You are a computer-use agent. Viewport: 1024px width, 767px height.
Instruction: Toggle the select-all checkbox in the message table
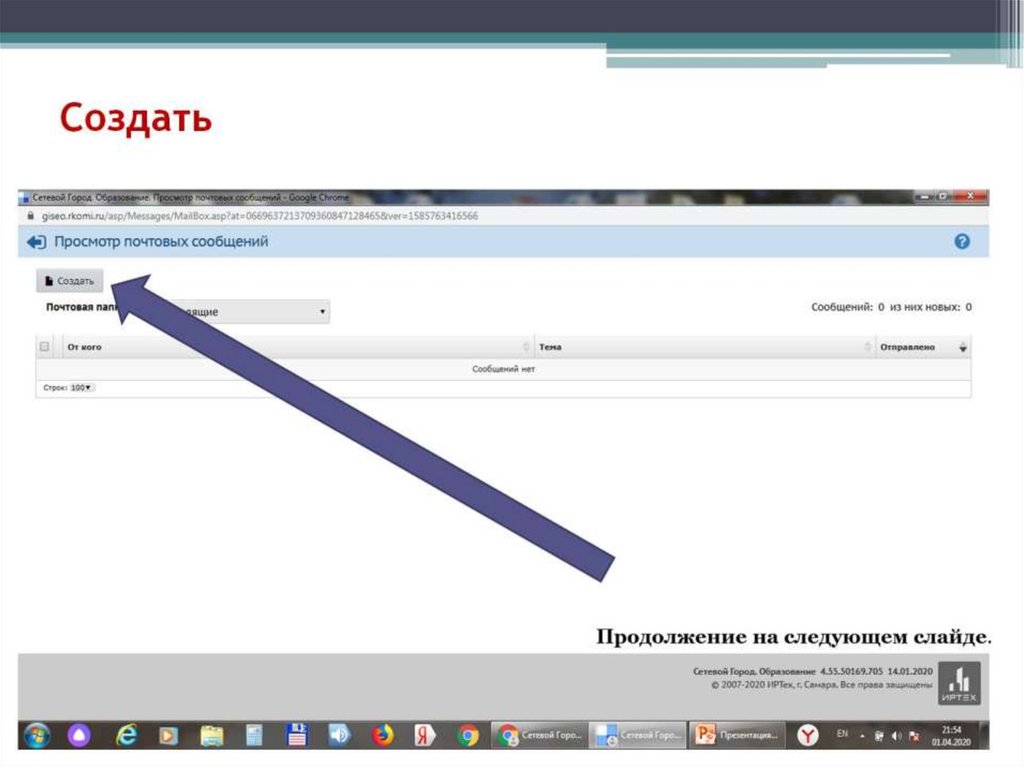(44, 346)
